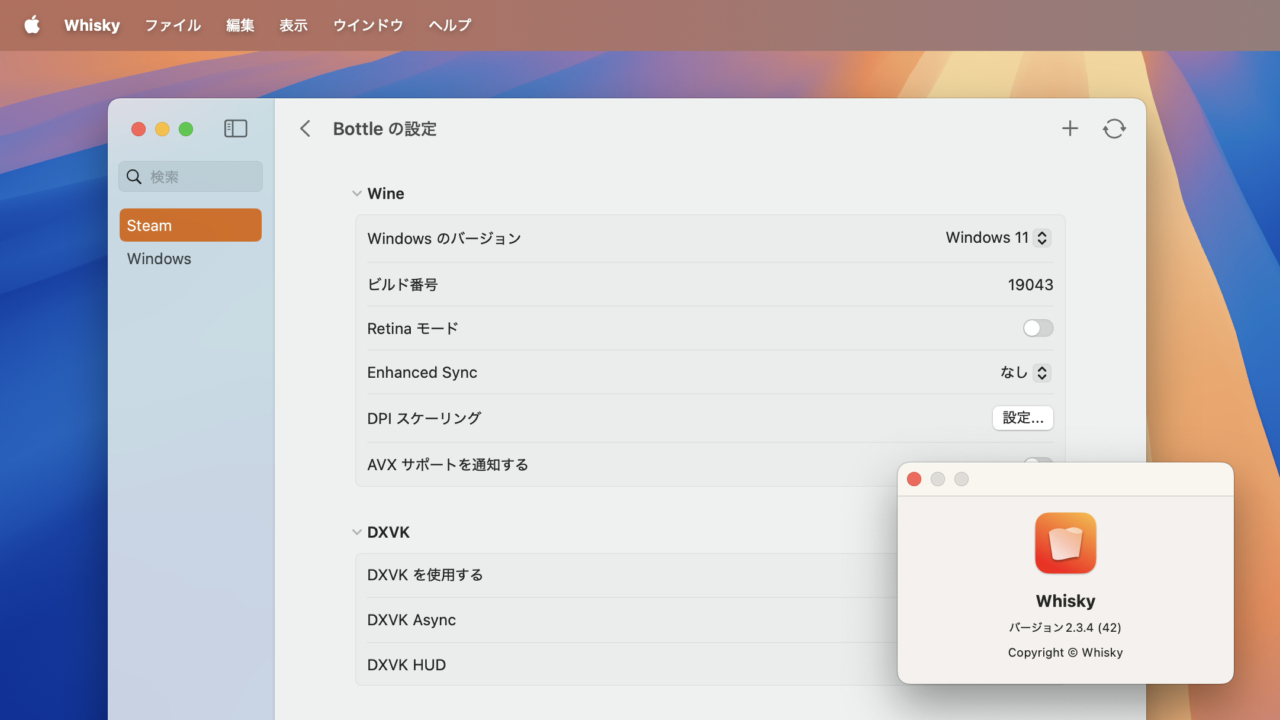The width and height of the screenshot is (1280, 720).
Task: Collapse the DXVK section
Action: click(x=357, y=532)
